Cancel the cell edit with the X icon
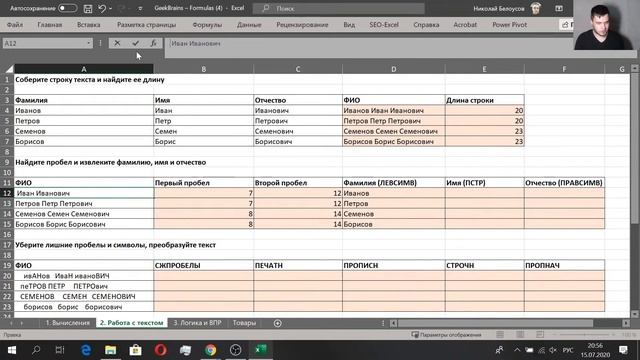 tap(117, 43)
